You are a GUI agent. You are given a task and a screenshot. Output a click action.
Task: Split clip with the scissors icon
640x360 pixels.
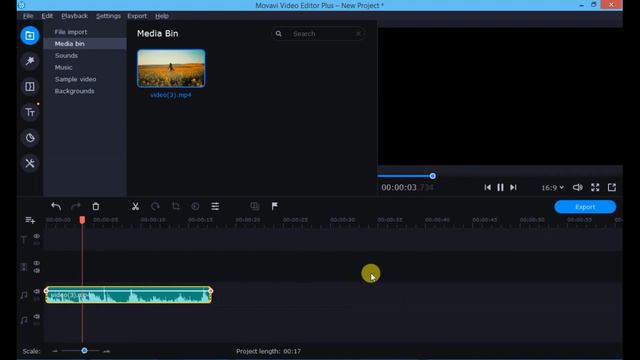[135, 207]
